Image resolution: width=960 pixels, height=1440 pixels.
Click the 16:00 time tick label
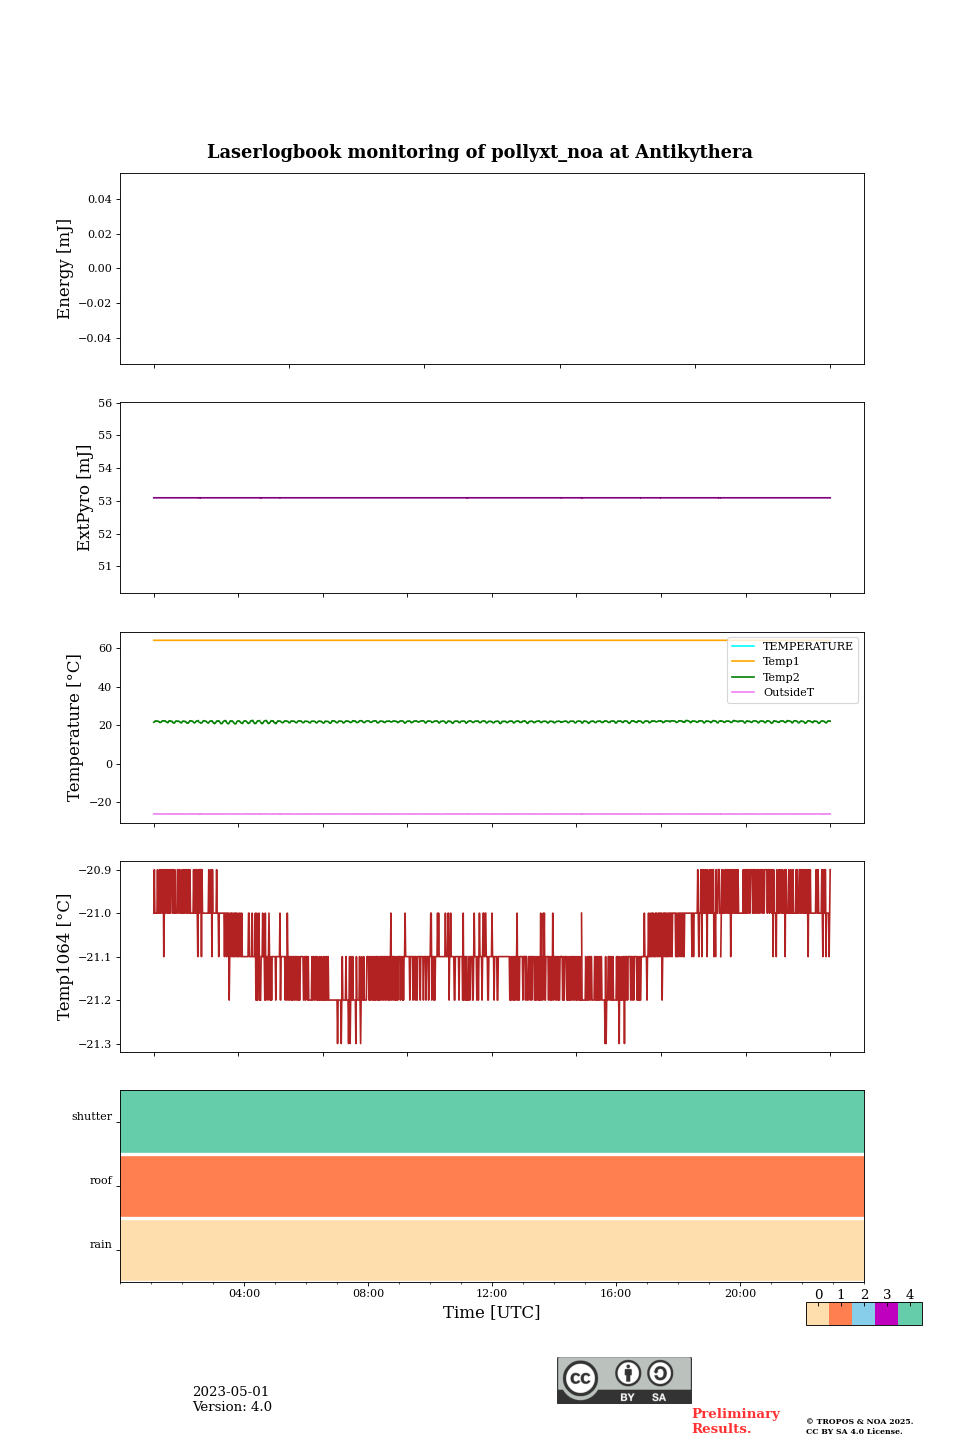pos(616,1293)
